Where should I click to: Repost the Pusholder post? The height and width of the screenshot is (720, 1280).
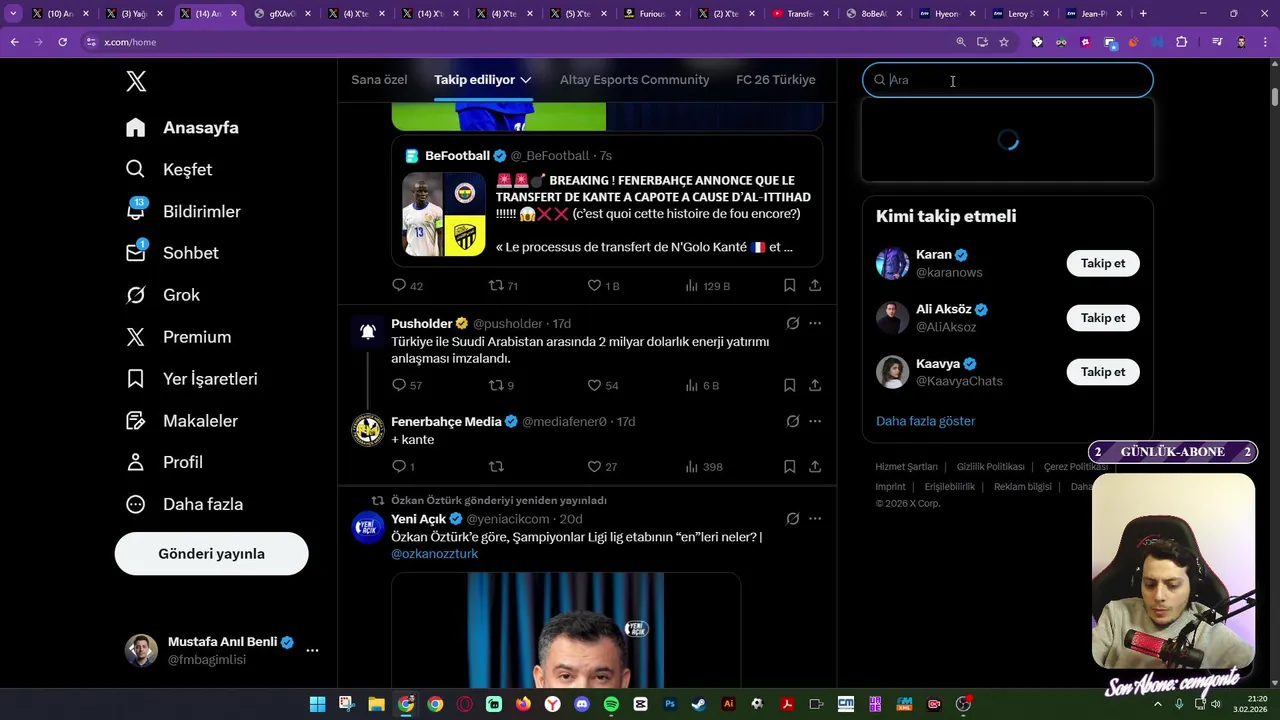point(501,385)
